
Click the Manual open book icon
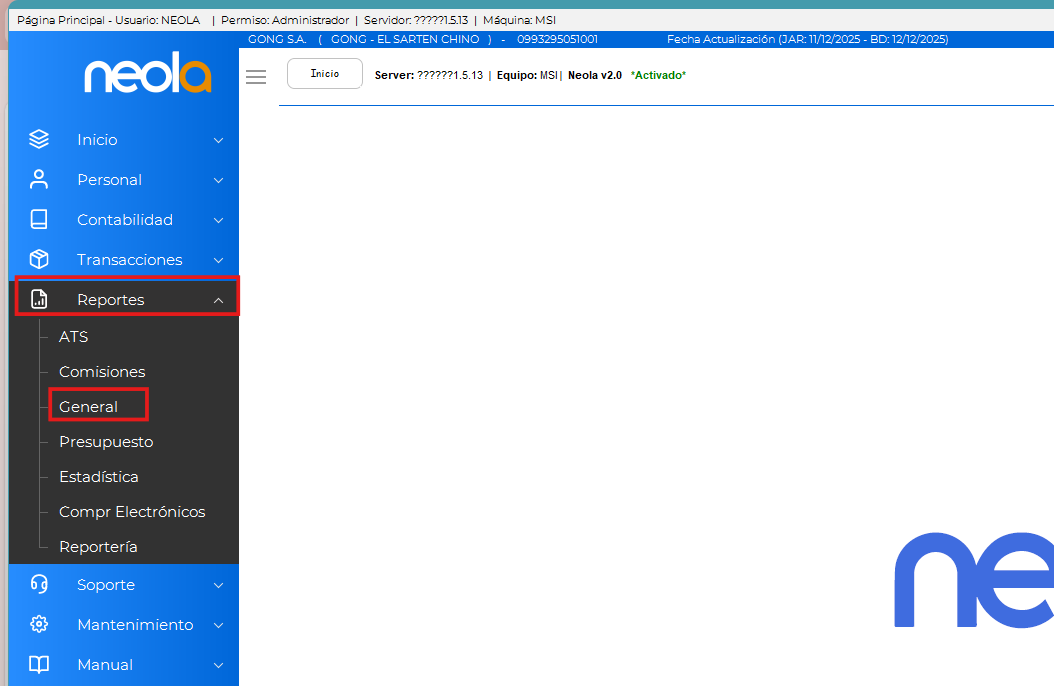click(39, 665)
